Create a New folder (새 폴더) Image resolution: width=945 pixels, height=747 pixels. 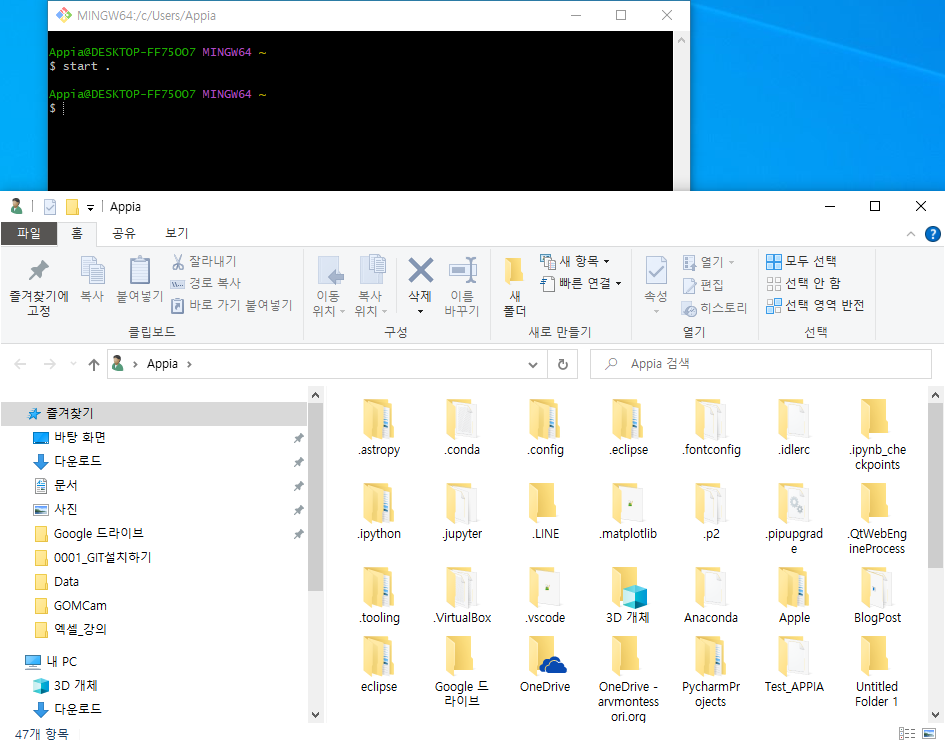[x=515, y=288]
